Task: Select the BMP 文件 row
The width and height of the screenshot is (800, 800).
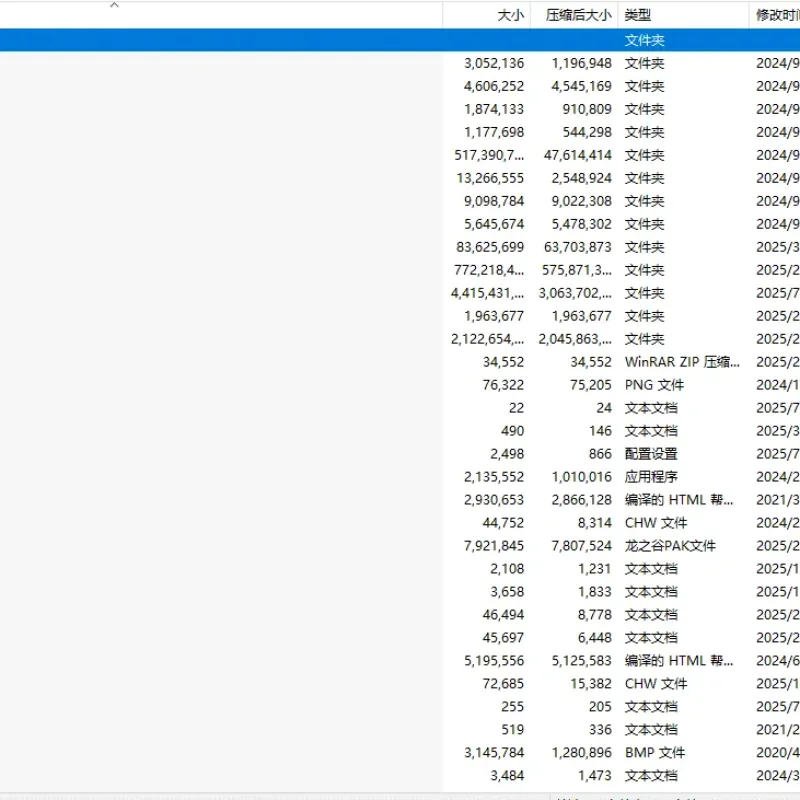Action: tap(400, 752)
